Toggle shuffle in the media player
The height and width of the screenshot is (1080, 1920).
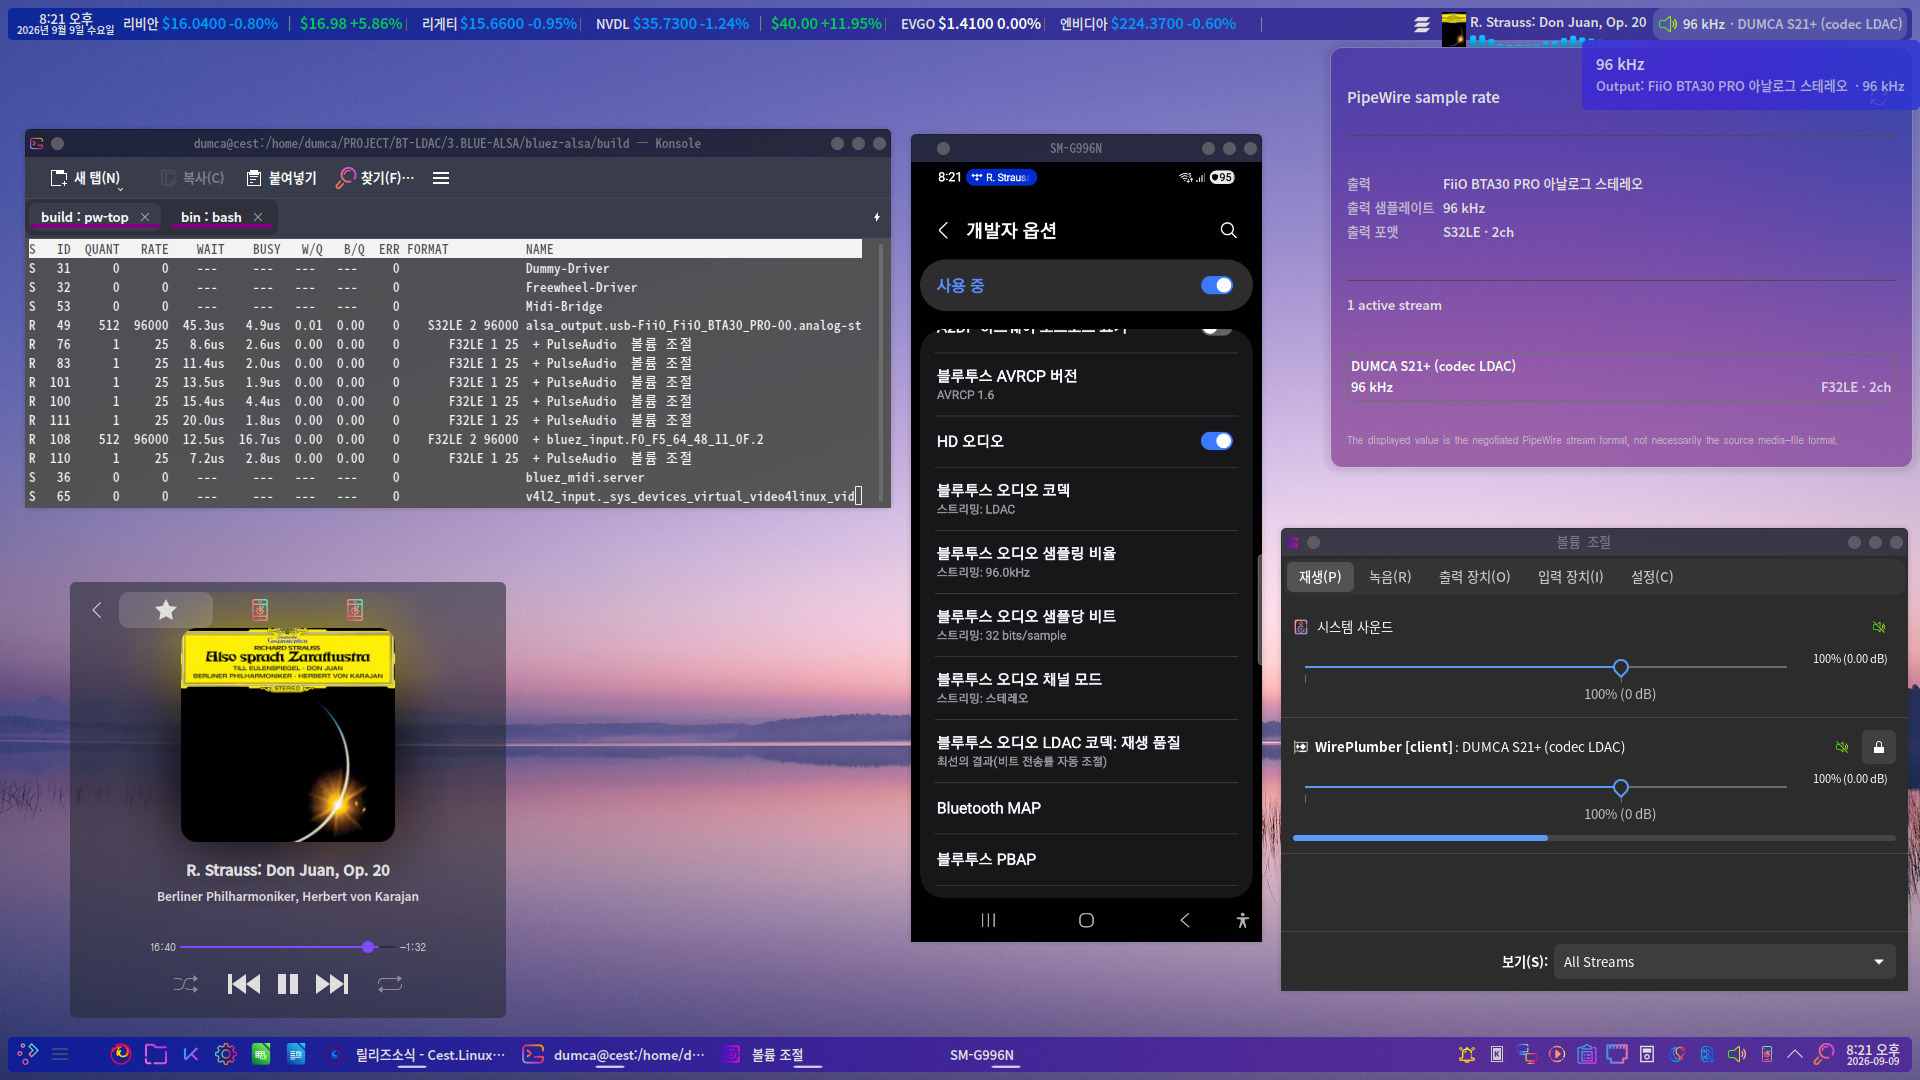[x=186, y=984]
